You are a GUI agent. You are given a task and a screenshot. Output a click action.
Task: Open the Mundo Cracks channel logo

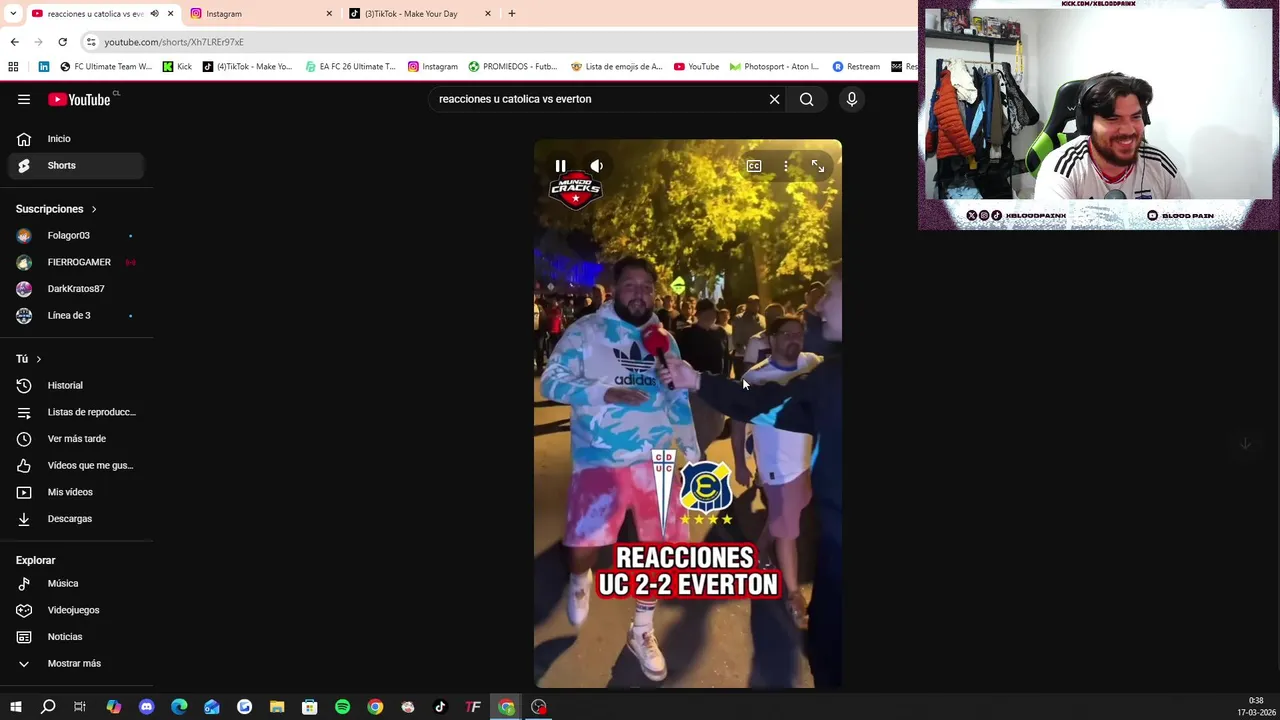tap(575, 190)
